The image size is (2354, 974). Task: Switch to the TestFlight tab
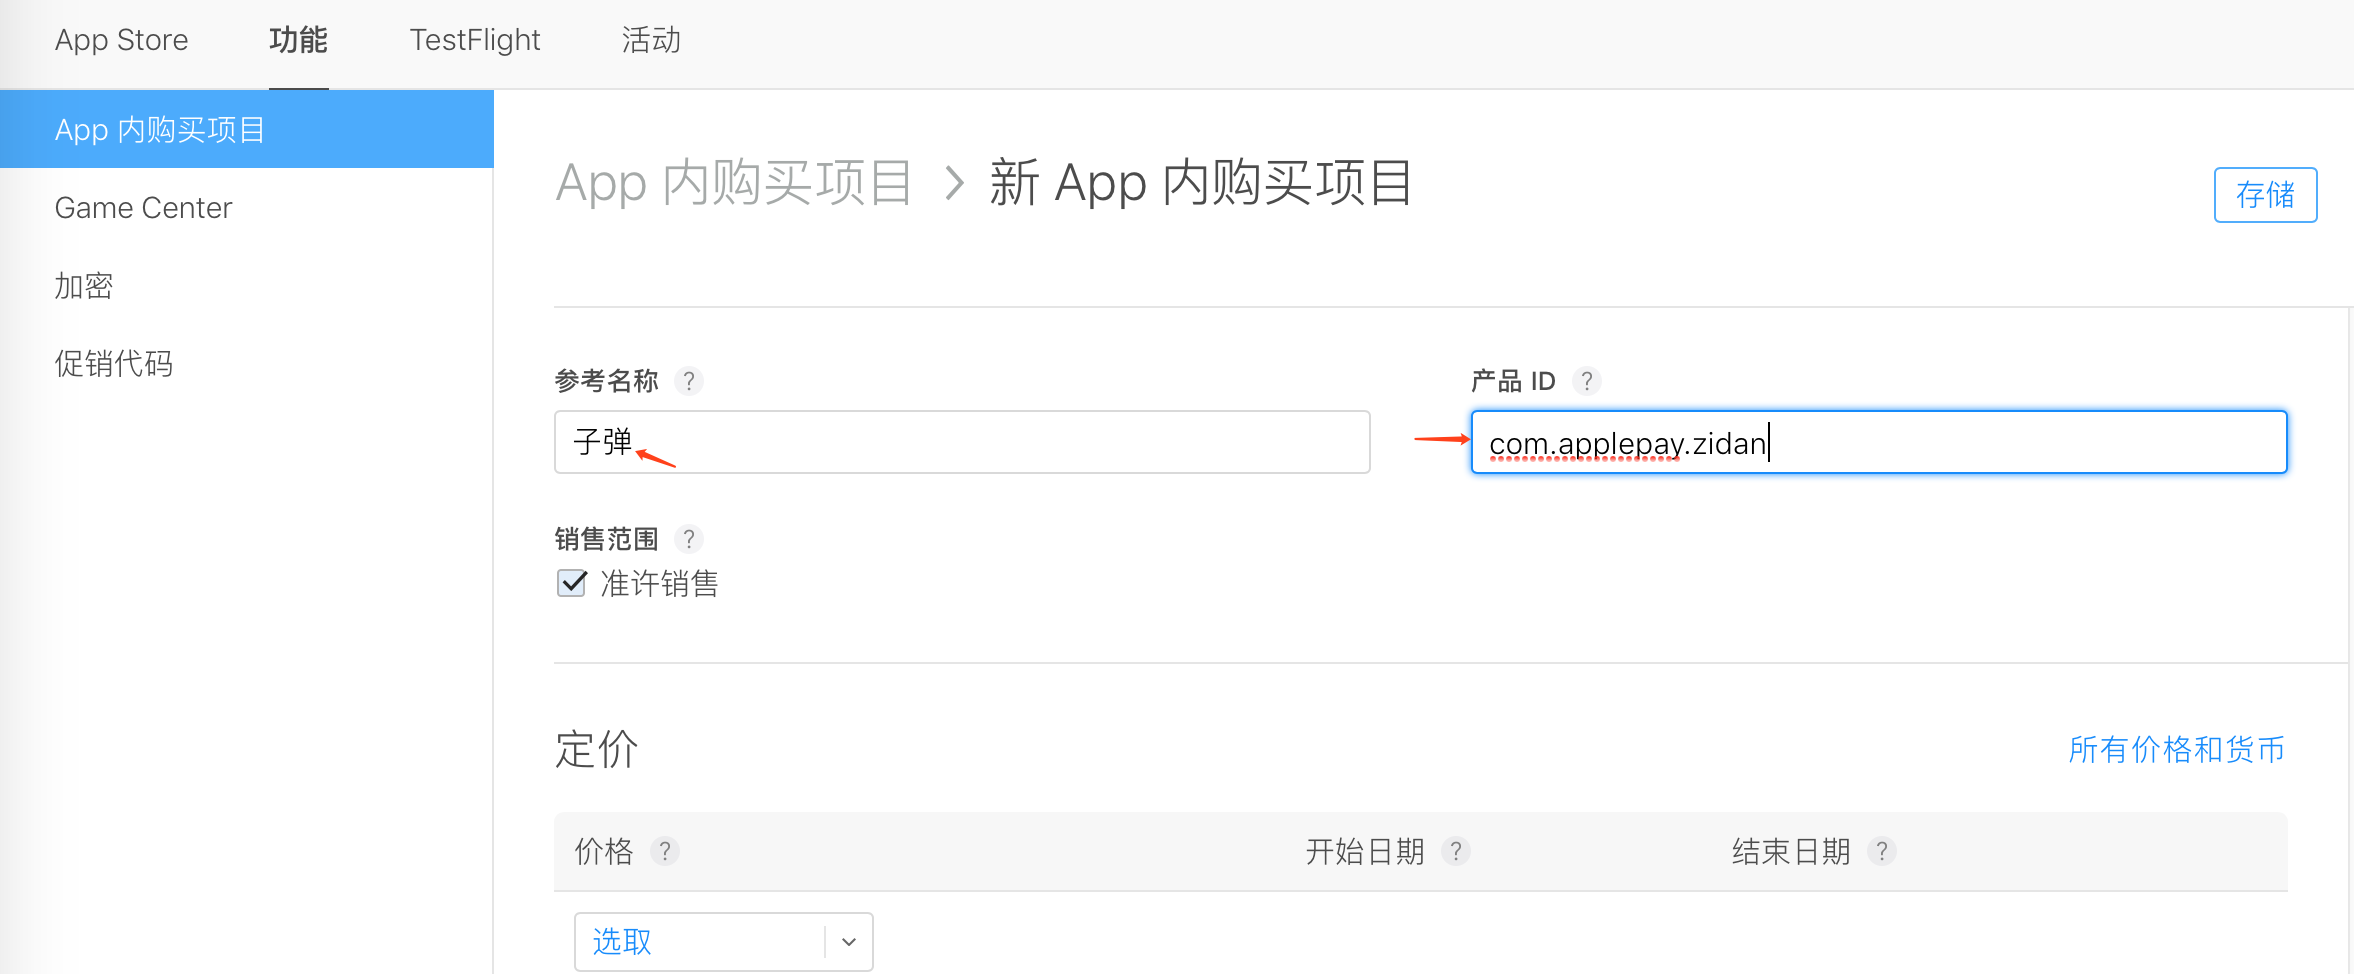coord(474,41)
